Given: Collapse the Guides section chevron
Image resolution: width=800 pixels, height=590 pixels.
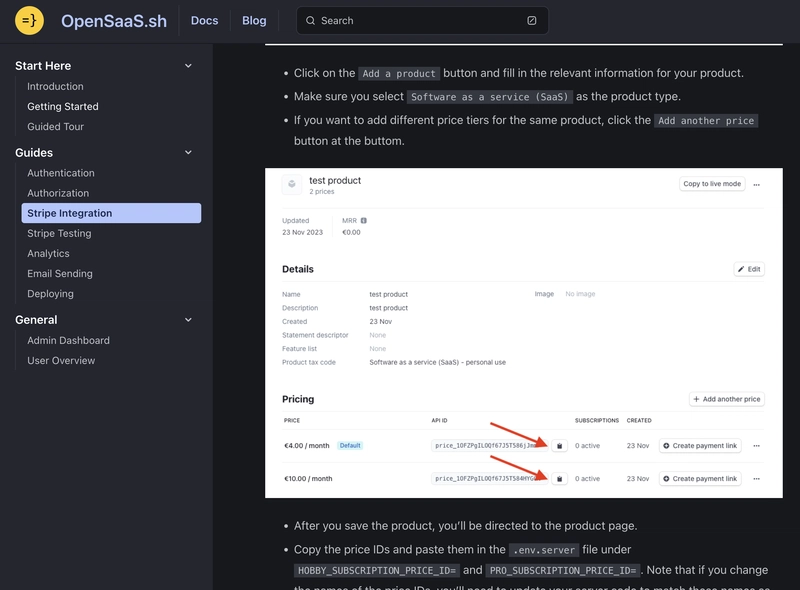Looking at the screenshot, I should (188, 153).
